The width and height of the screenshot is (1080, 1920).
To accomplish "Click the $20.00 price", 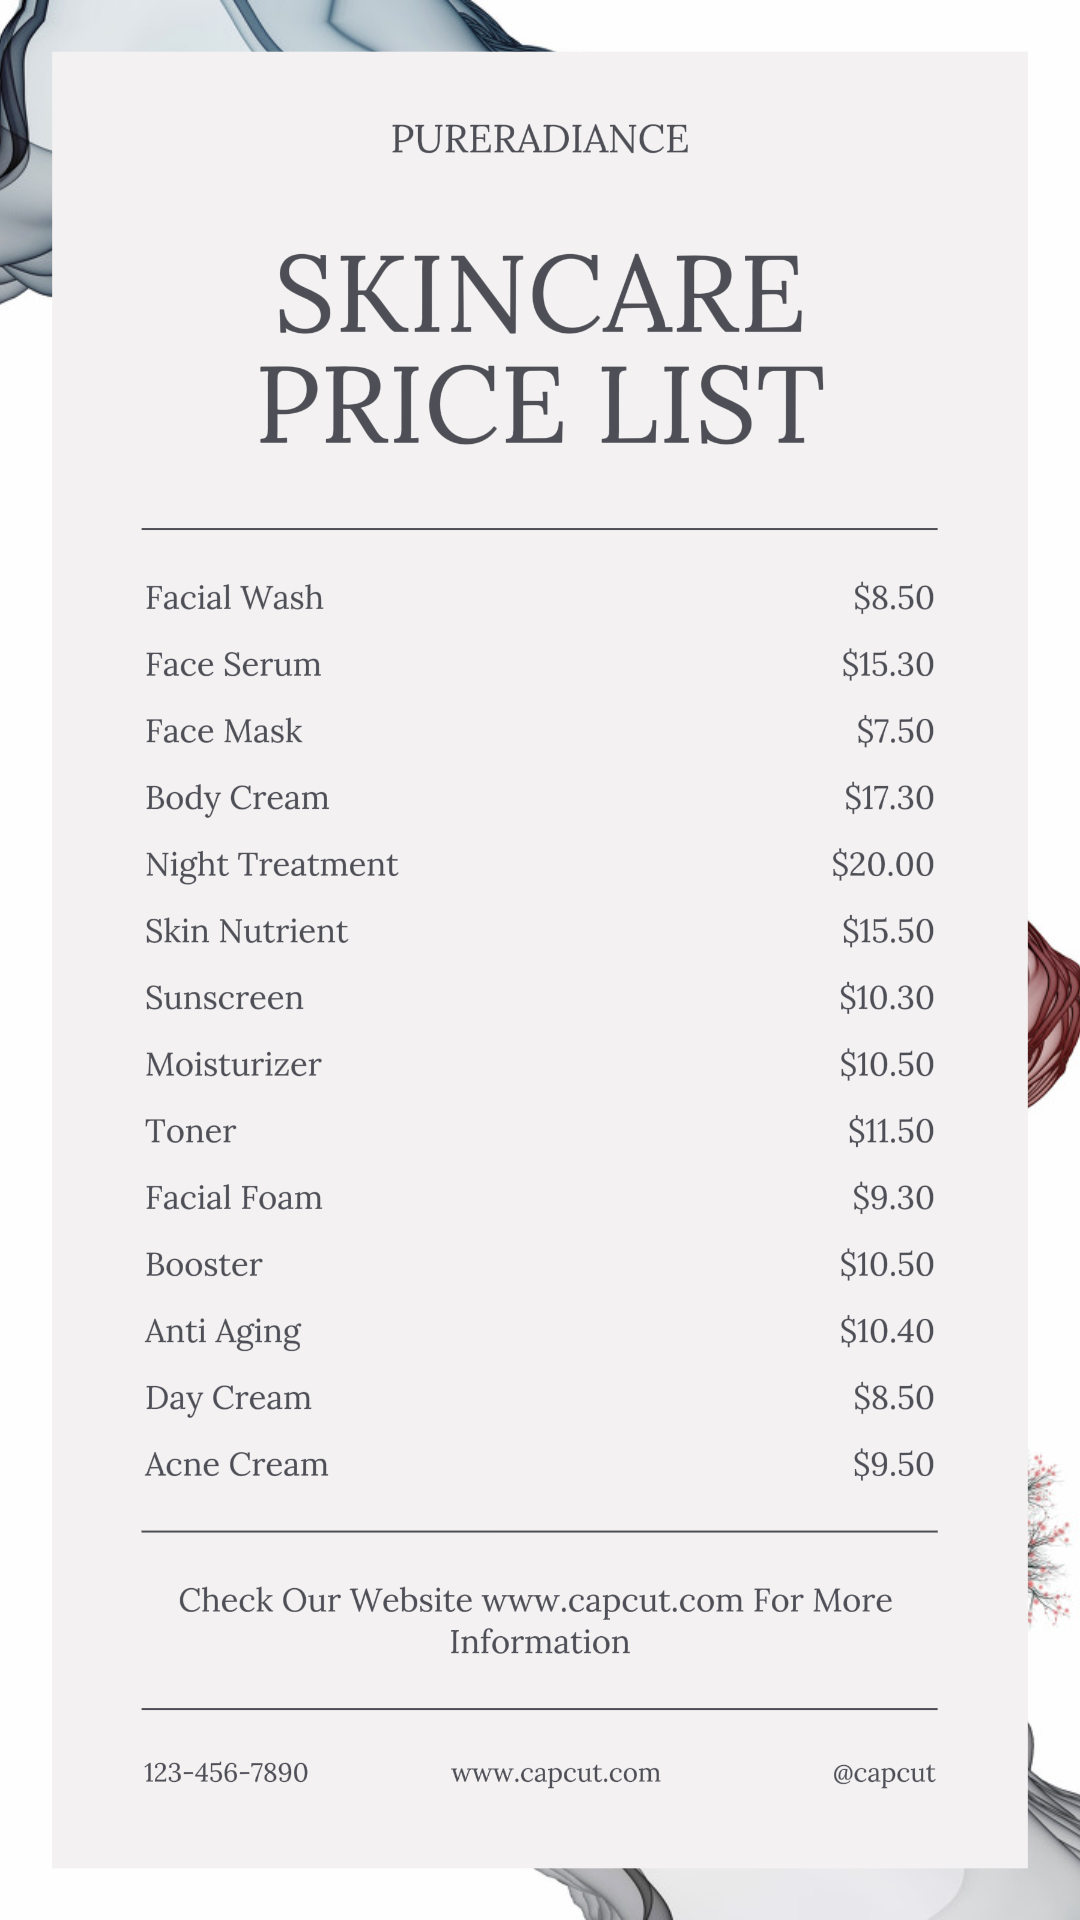I will coord(882,865).
